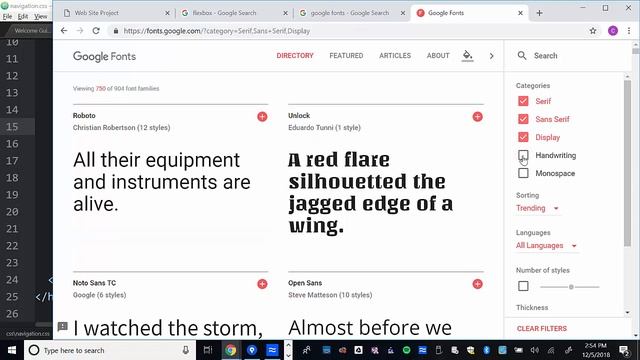The image size is (640, 360).
Task: Open the Edit menu in the editor window
Action: click(x=23, y=17)
